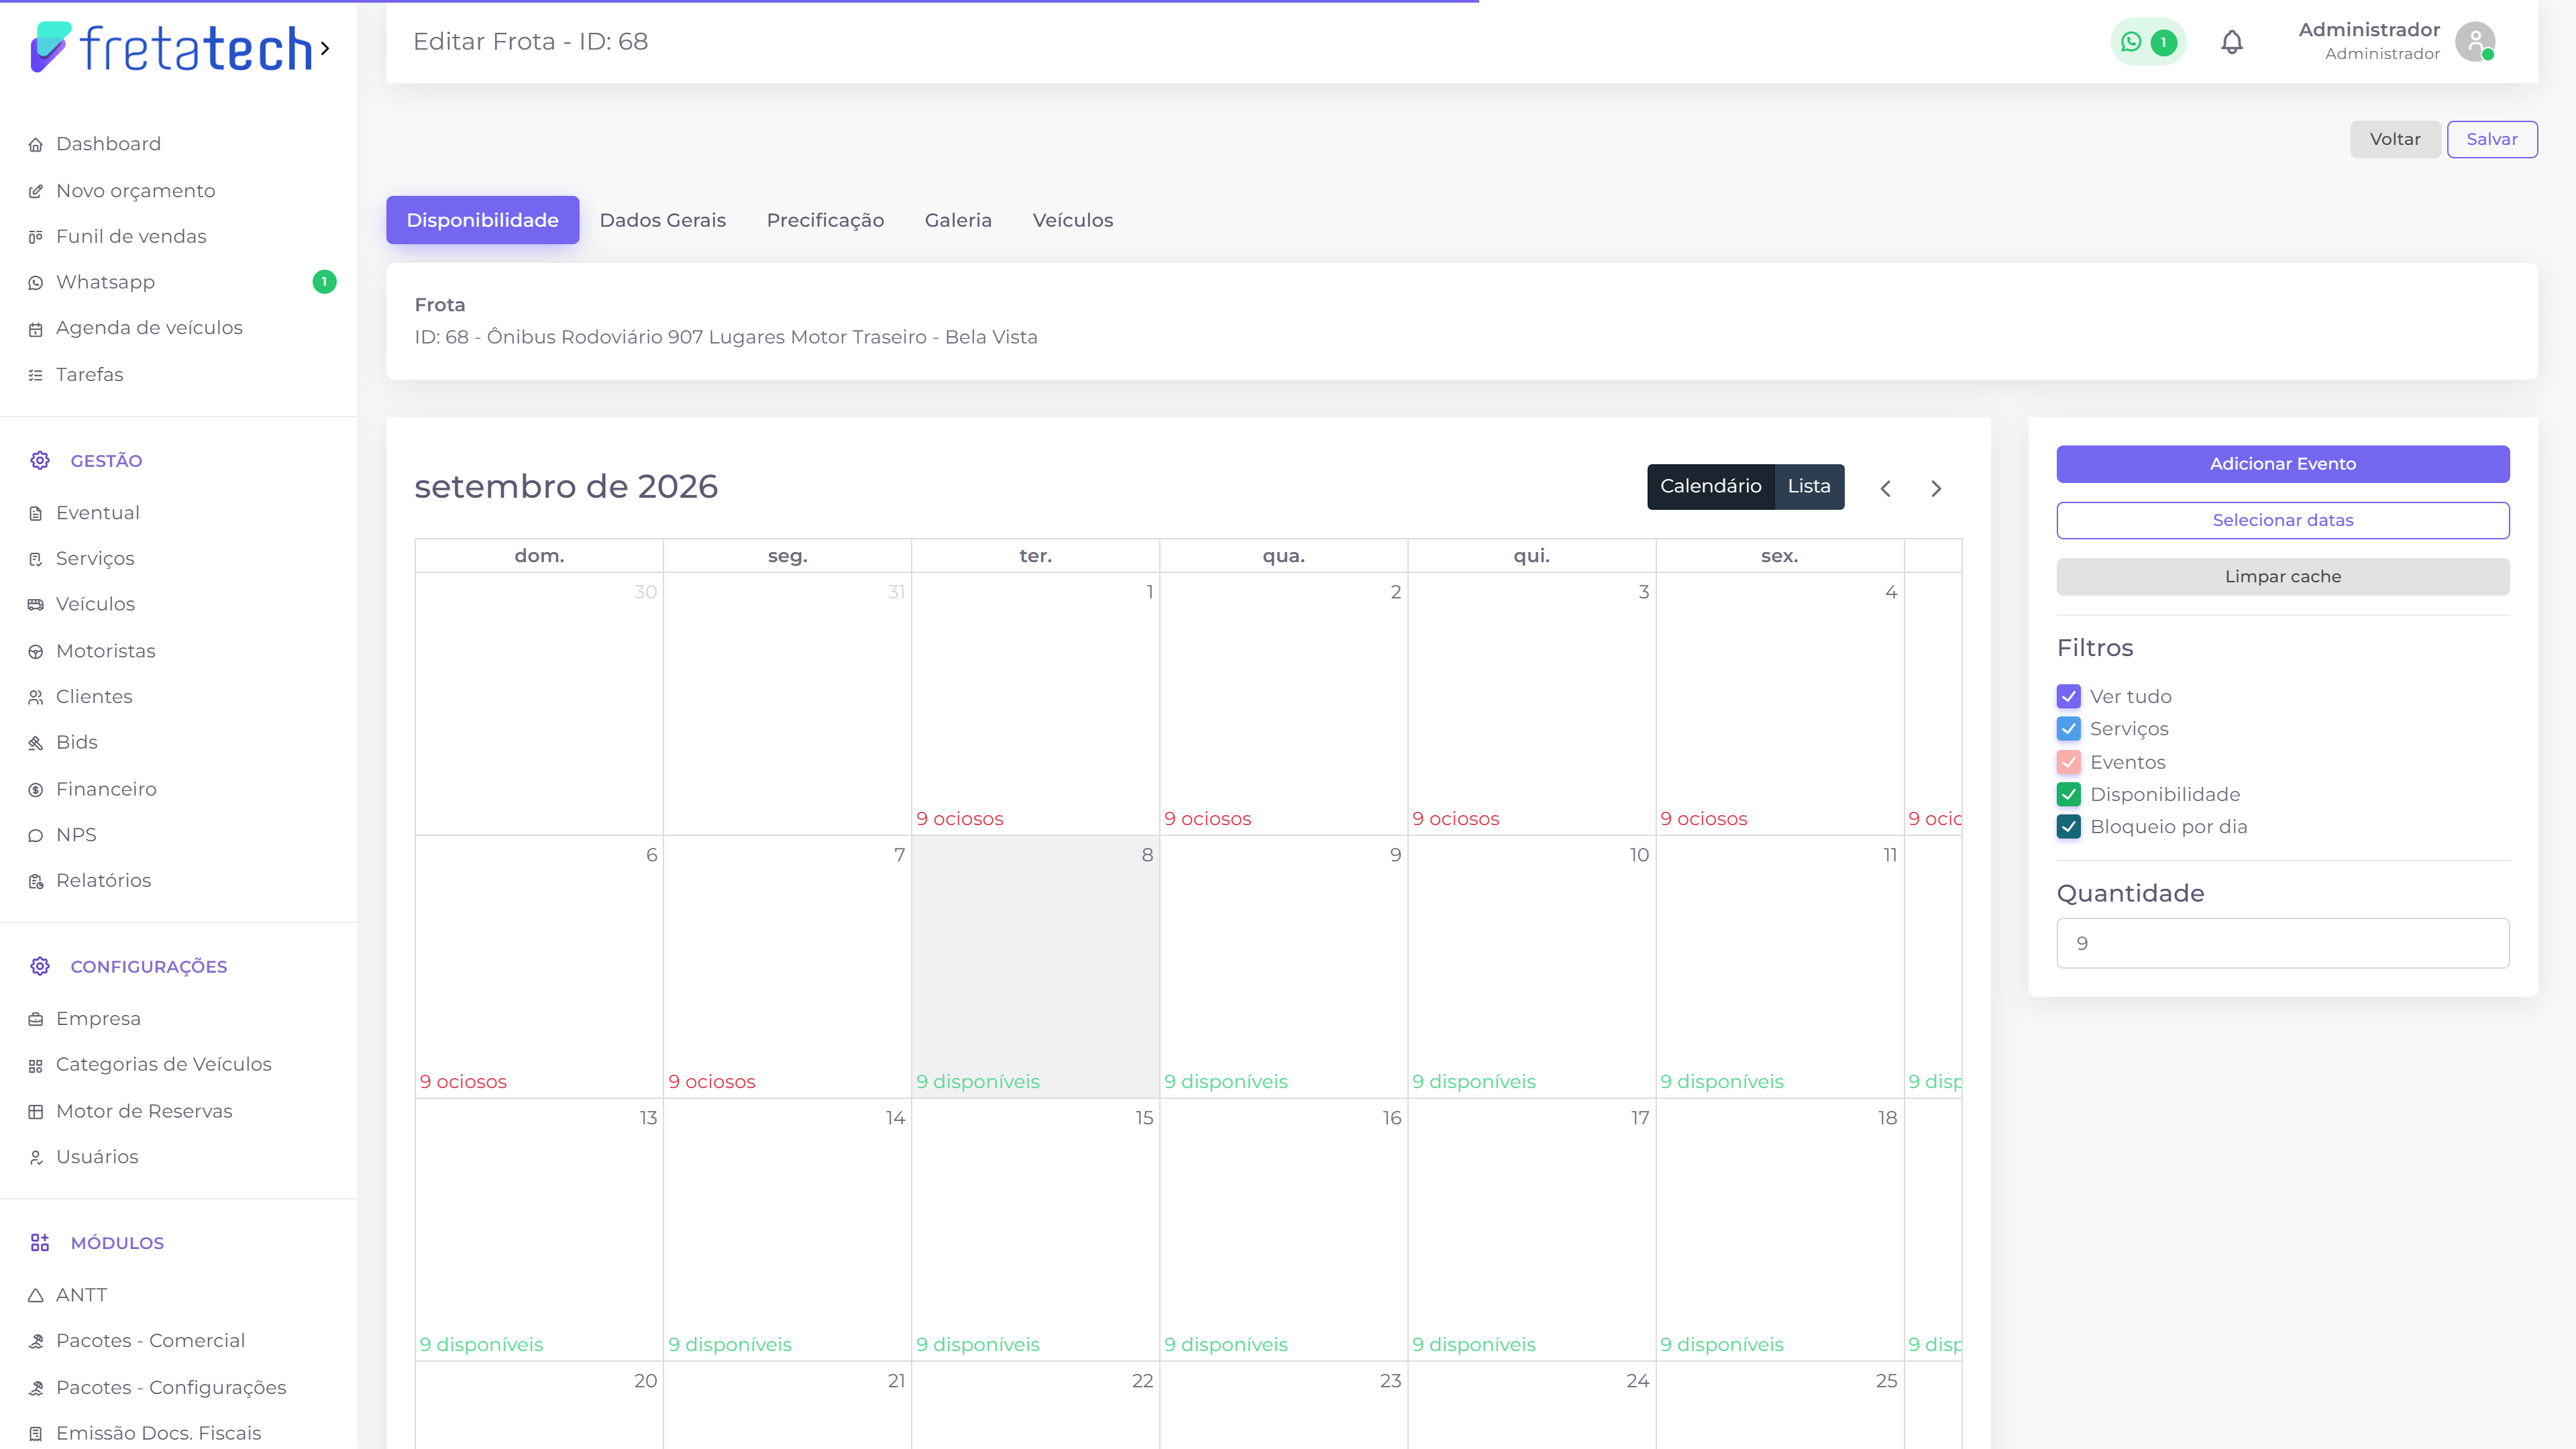Select September 22 day number
The height and width of the screenshot is (1449, 2576).
[1142, 1381]
